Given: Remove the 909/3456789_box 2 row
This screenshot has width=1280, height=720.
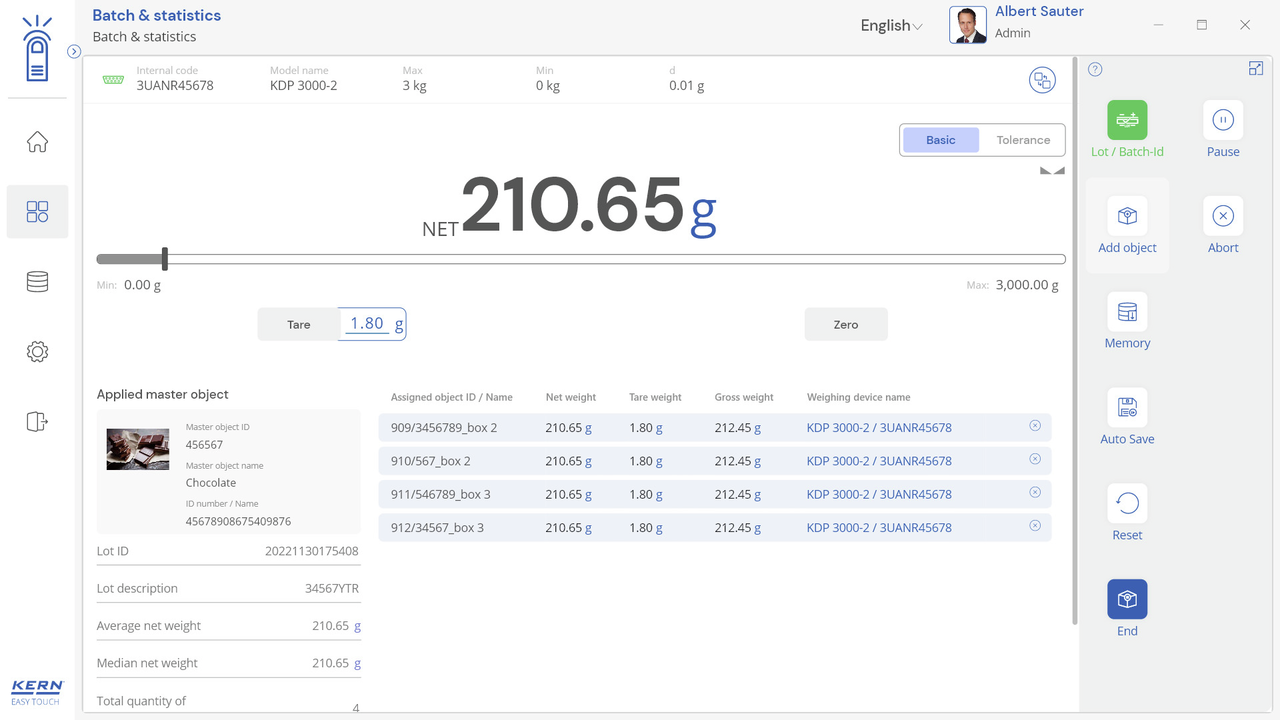Looking at the screenshot, I should pos(1035,426).
